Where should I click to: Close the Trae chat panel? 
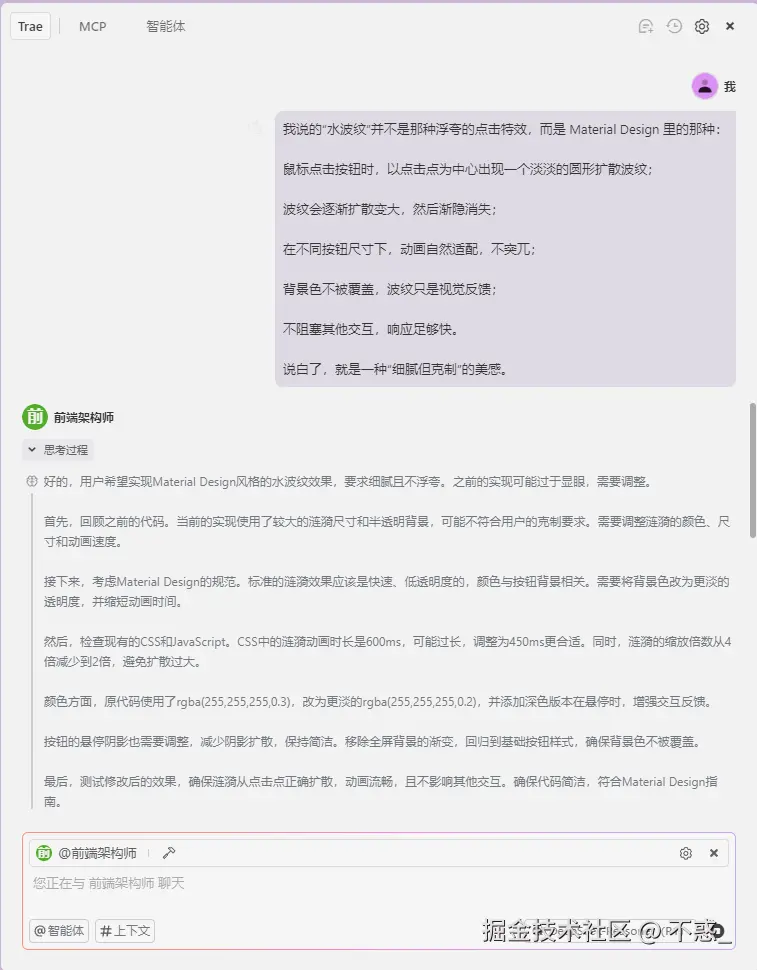tap(730, 26)
